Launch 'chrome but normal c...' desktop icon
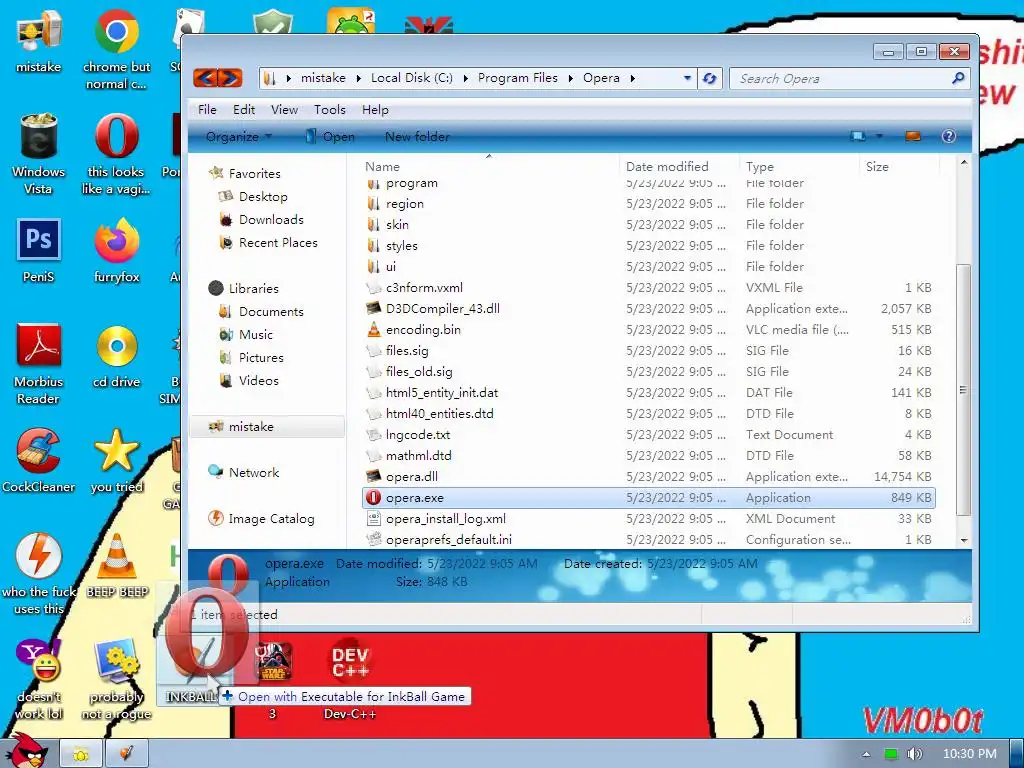The image size is (1024, 768). coord(116,49)
